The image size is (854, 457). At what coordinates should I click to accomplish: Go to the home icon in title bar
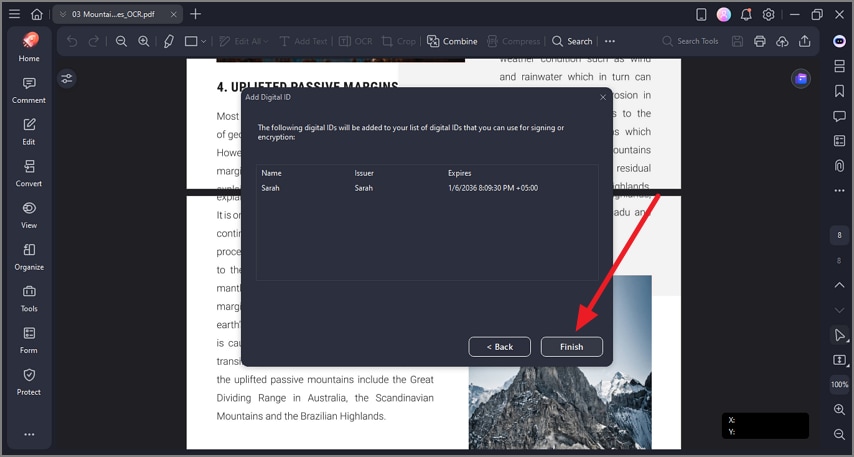(x=36, y=14)
